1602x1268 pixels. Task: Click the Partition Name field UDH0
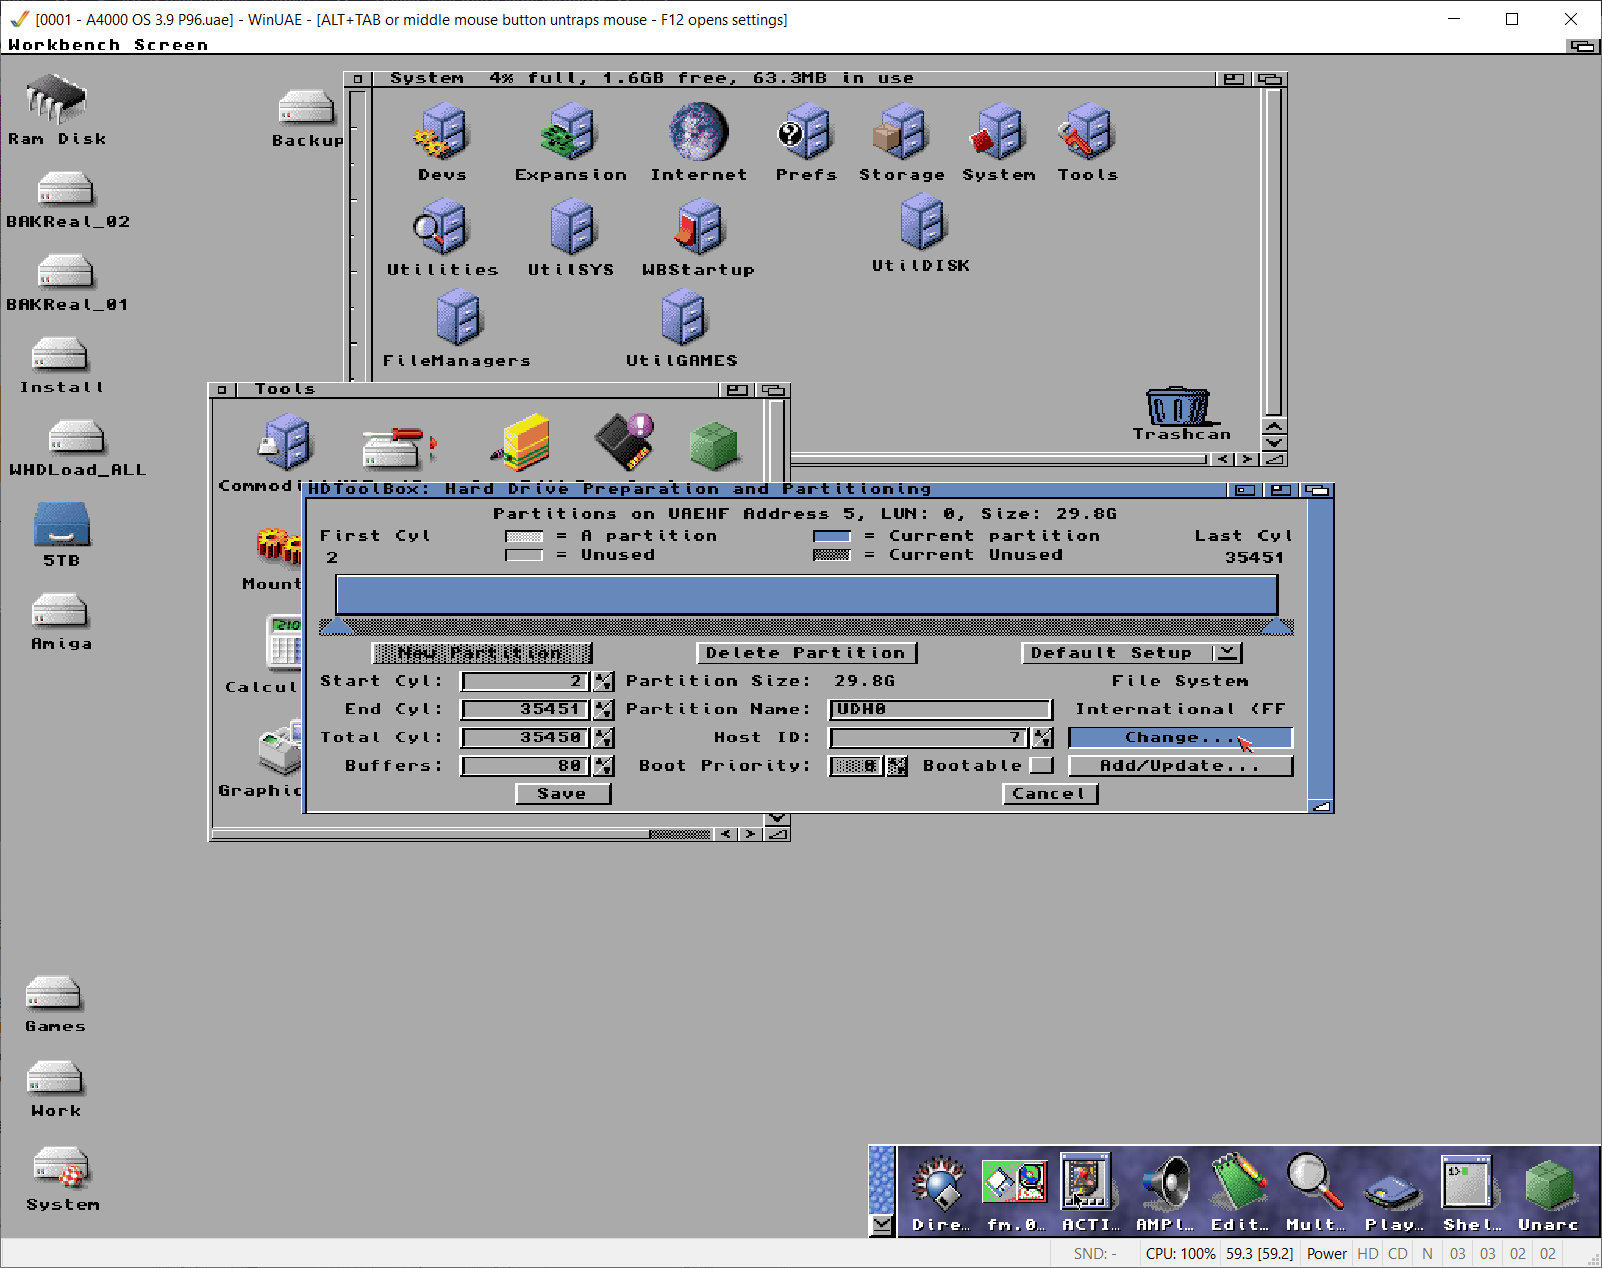coord(940,709)
